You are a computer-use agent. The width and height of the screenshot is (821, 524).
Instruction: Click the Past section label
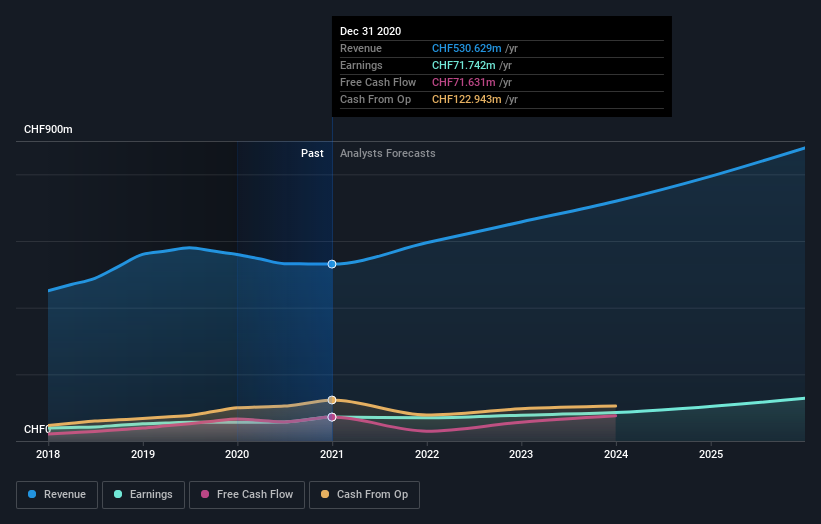[x=312, y=153]
